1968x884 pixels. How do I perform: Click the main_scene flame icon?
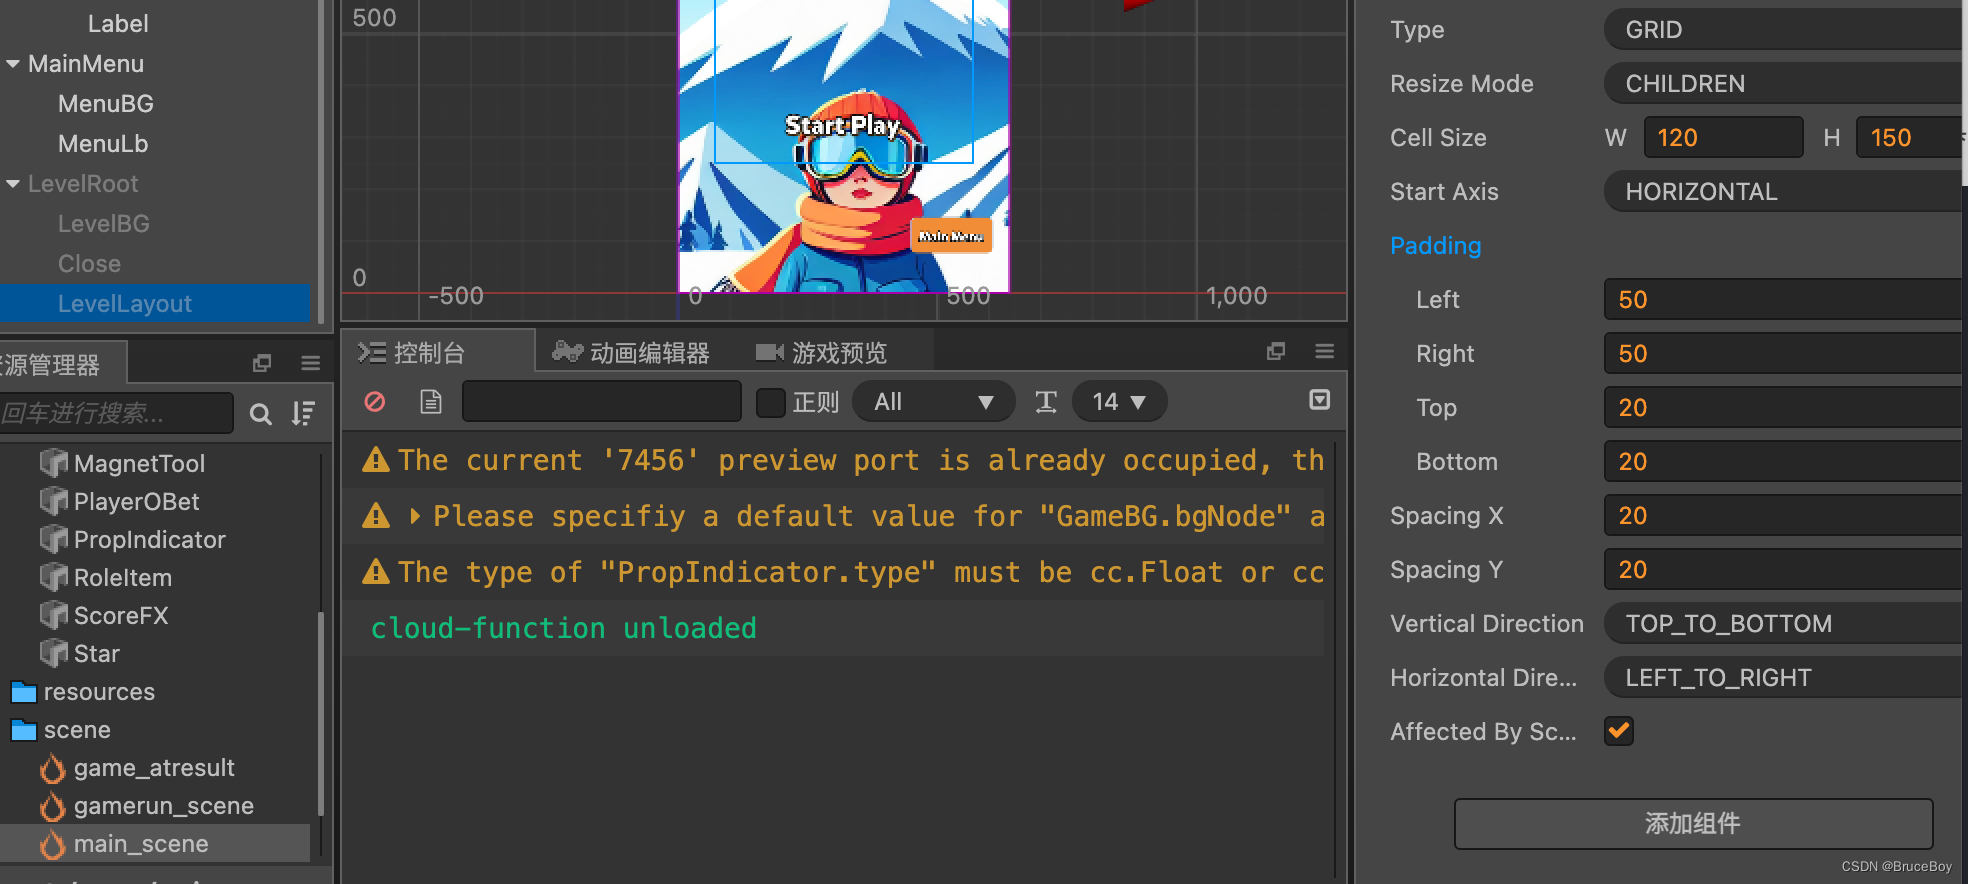coord(52,844)
